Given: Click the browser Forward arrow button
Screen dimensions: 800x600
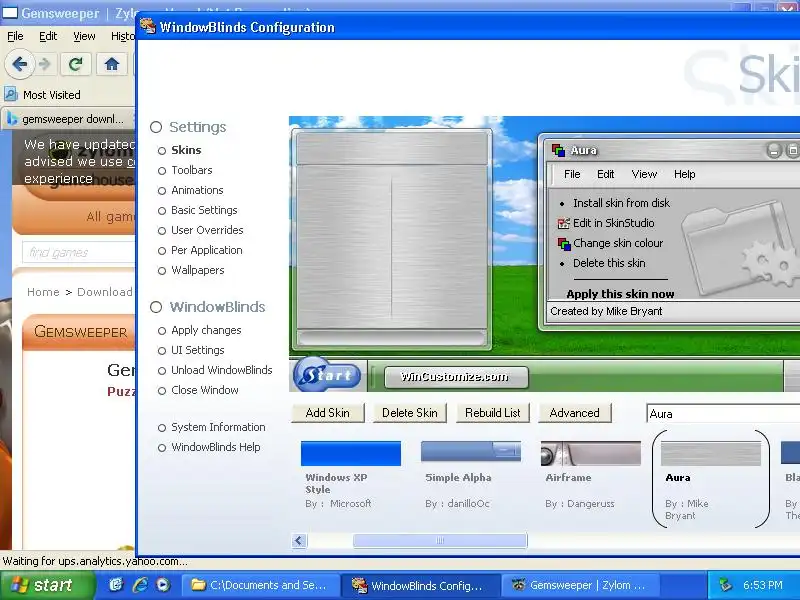Looking at the screenshot, I should [x=45, y=64].
